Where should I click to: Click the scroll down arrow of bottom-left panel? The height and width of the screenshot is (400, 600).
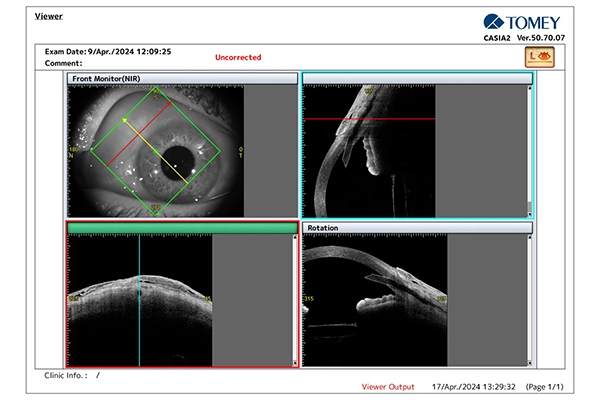click(295, 363)
